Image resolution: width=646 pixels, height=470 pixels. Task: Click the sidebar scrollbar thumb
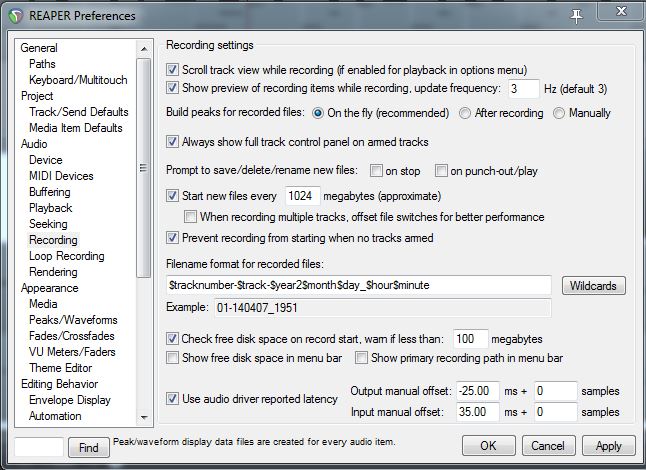(143, 168)
